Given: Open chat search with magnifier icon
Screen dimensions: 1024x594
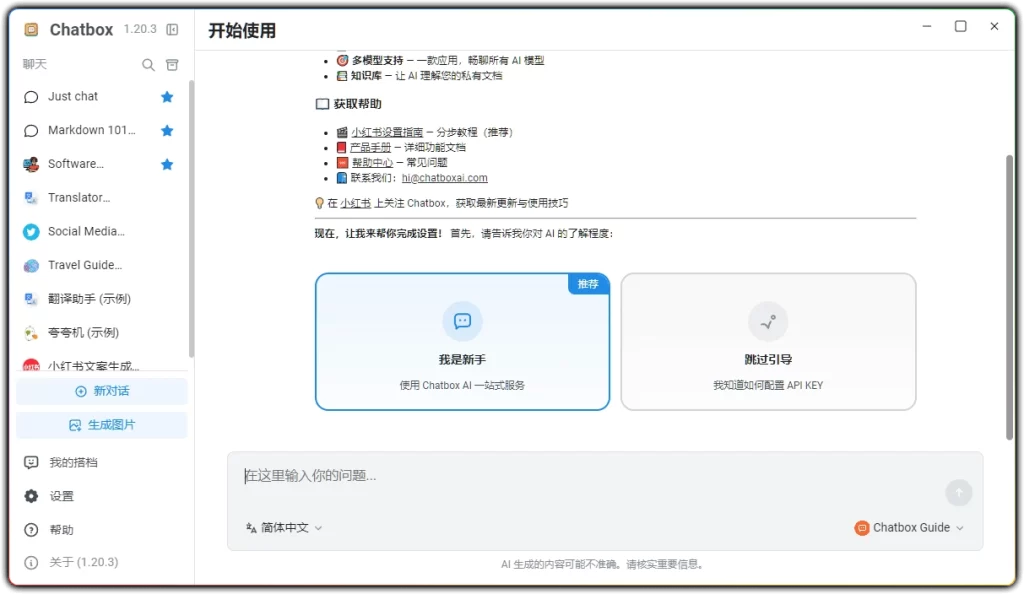Looking at the screenshot, I should [148, 65].
